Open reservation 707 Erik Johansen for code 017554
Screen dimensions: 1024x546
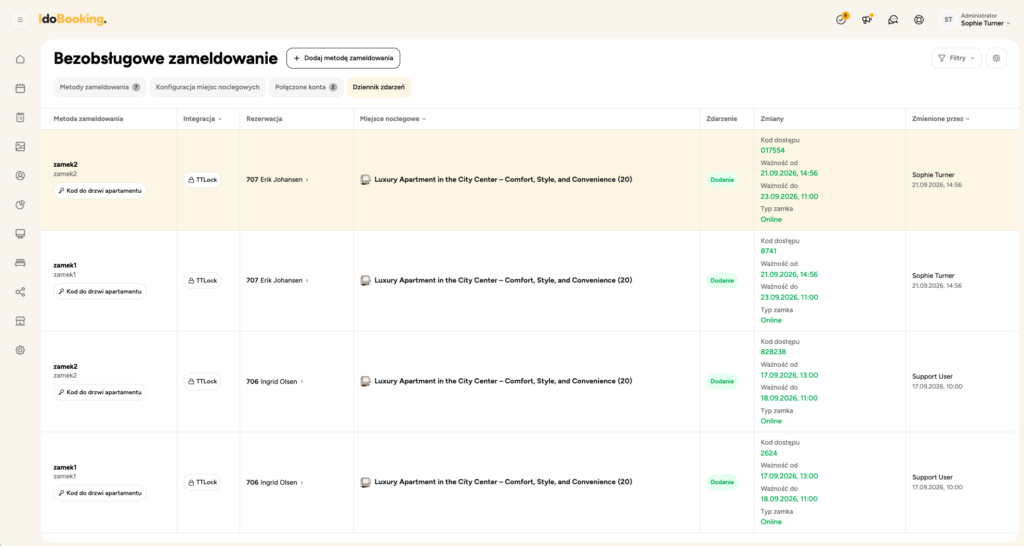tap(278, 180)
